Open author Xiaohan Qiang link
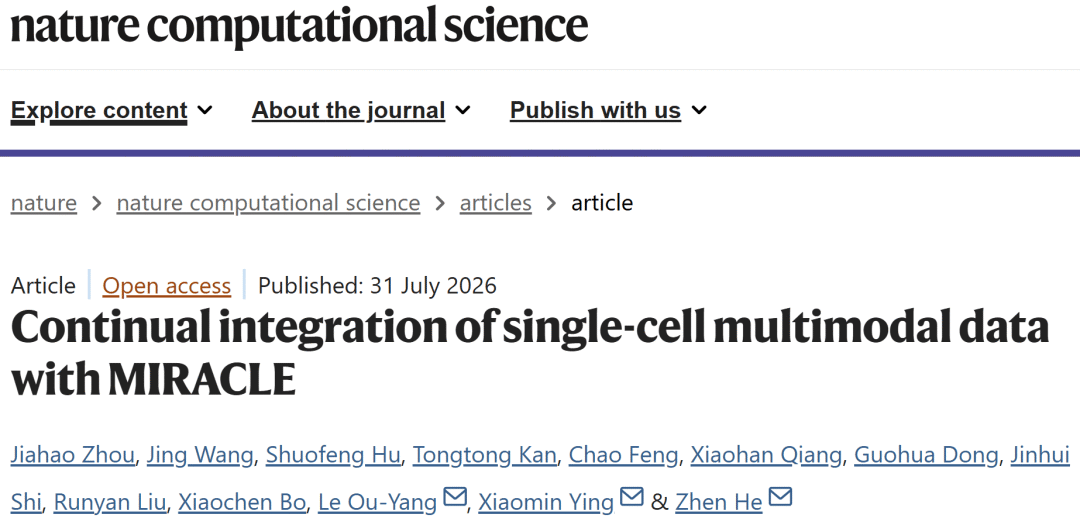Viewport: 1080px width, 525px height. 766,455
